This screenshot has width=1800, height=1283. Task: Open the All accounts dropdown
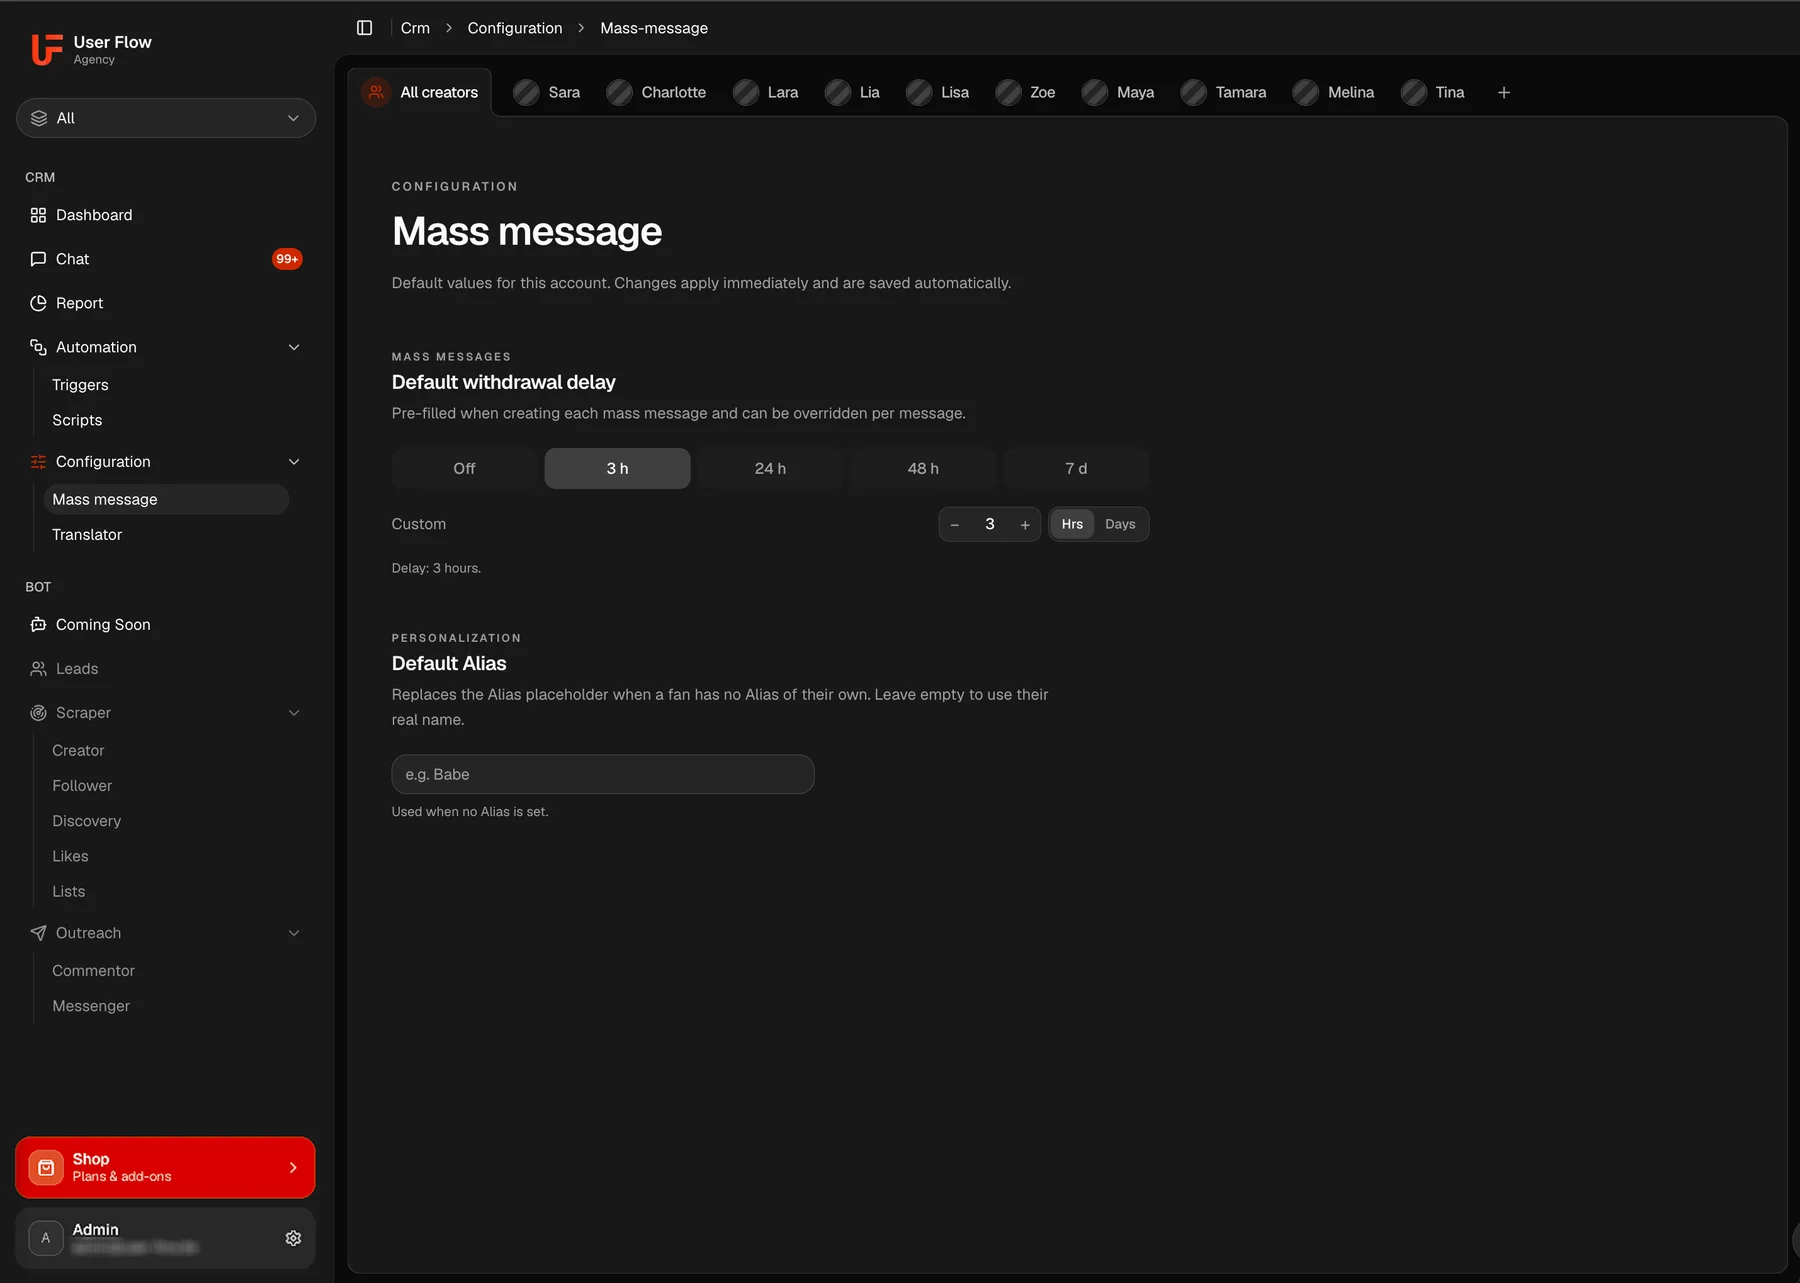(166, 118)
